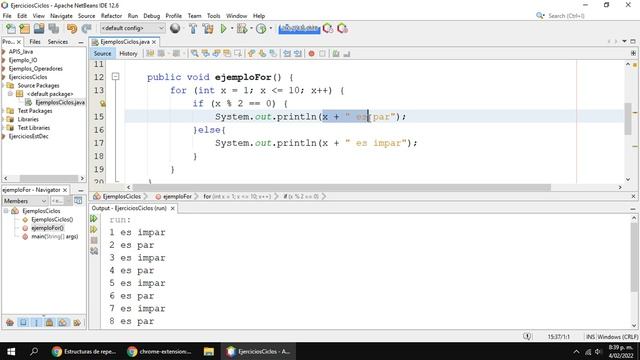Image resolution: width=640 pixels, height=360 pixels.
Task: Collapse the ejemploFor method code fold
Action: tap(116, 77)
